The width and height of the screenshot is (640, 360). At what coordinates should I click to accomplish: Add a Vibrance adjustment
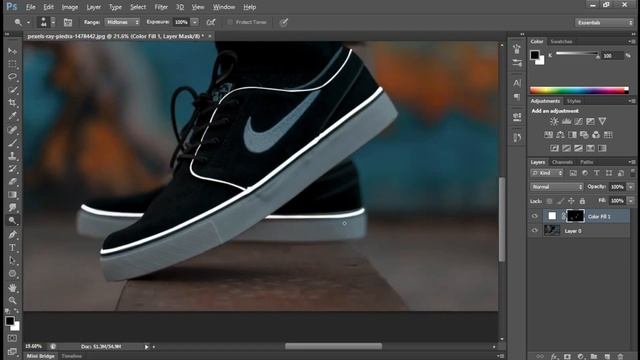pos(602,121)
